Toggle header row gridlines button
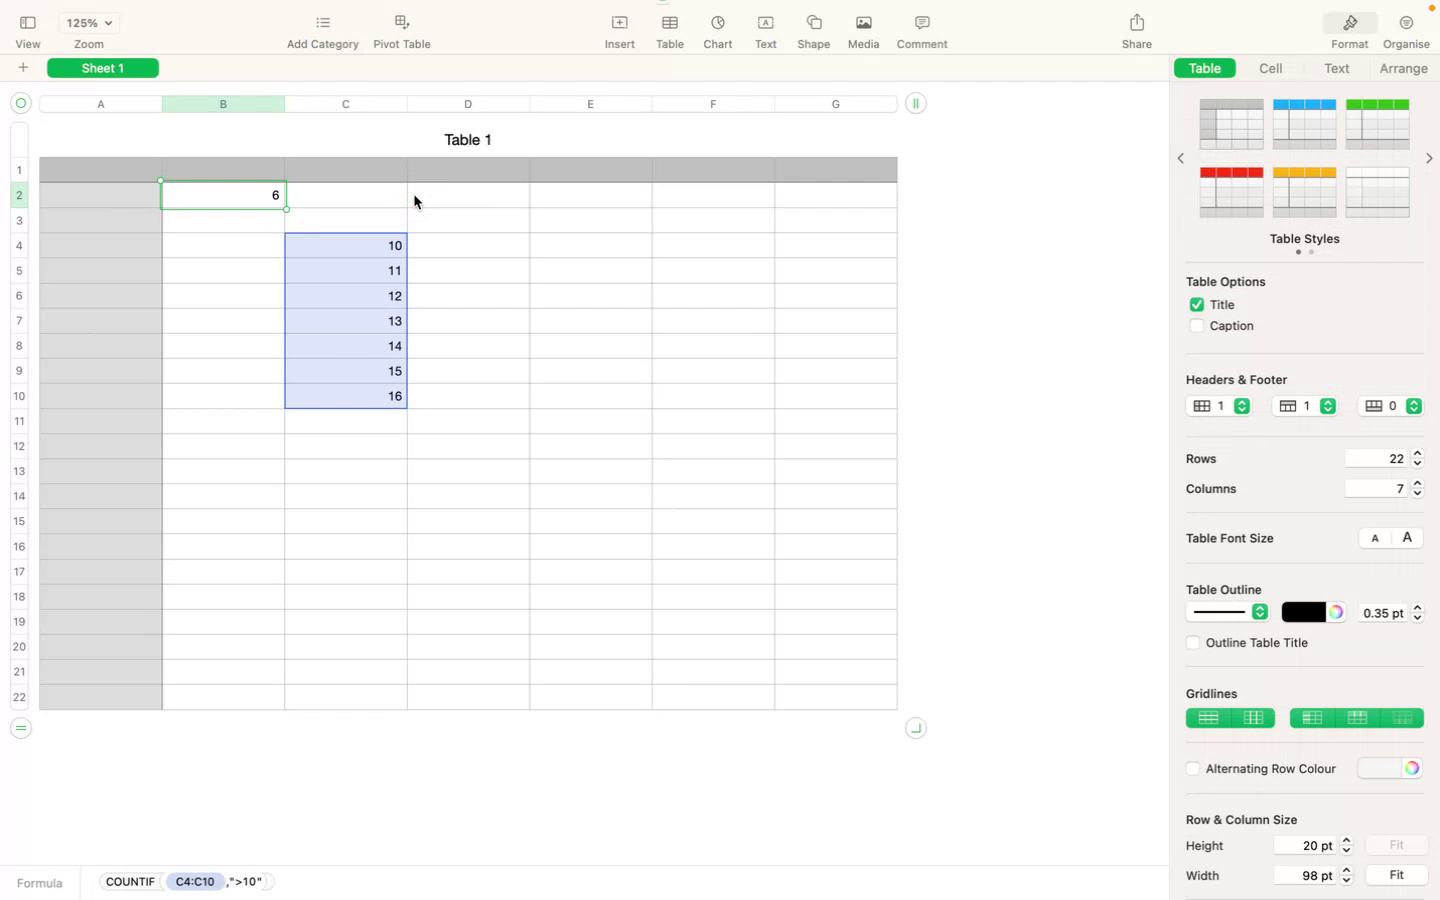Viewport: 1440px width, 900px height. point(1357,718)
